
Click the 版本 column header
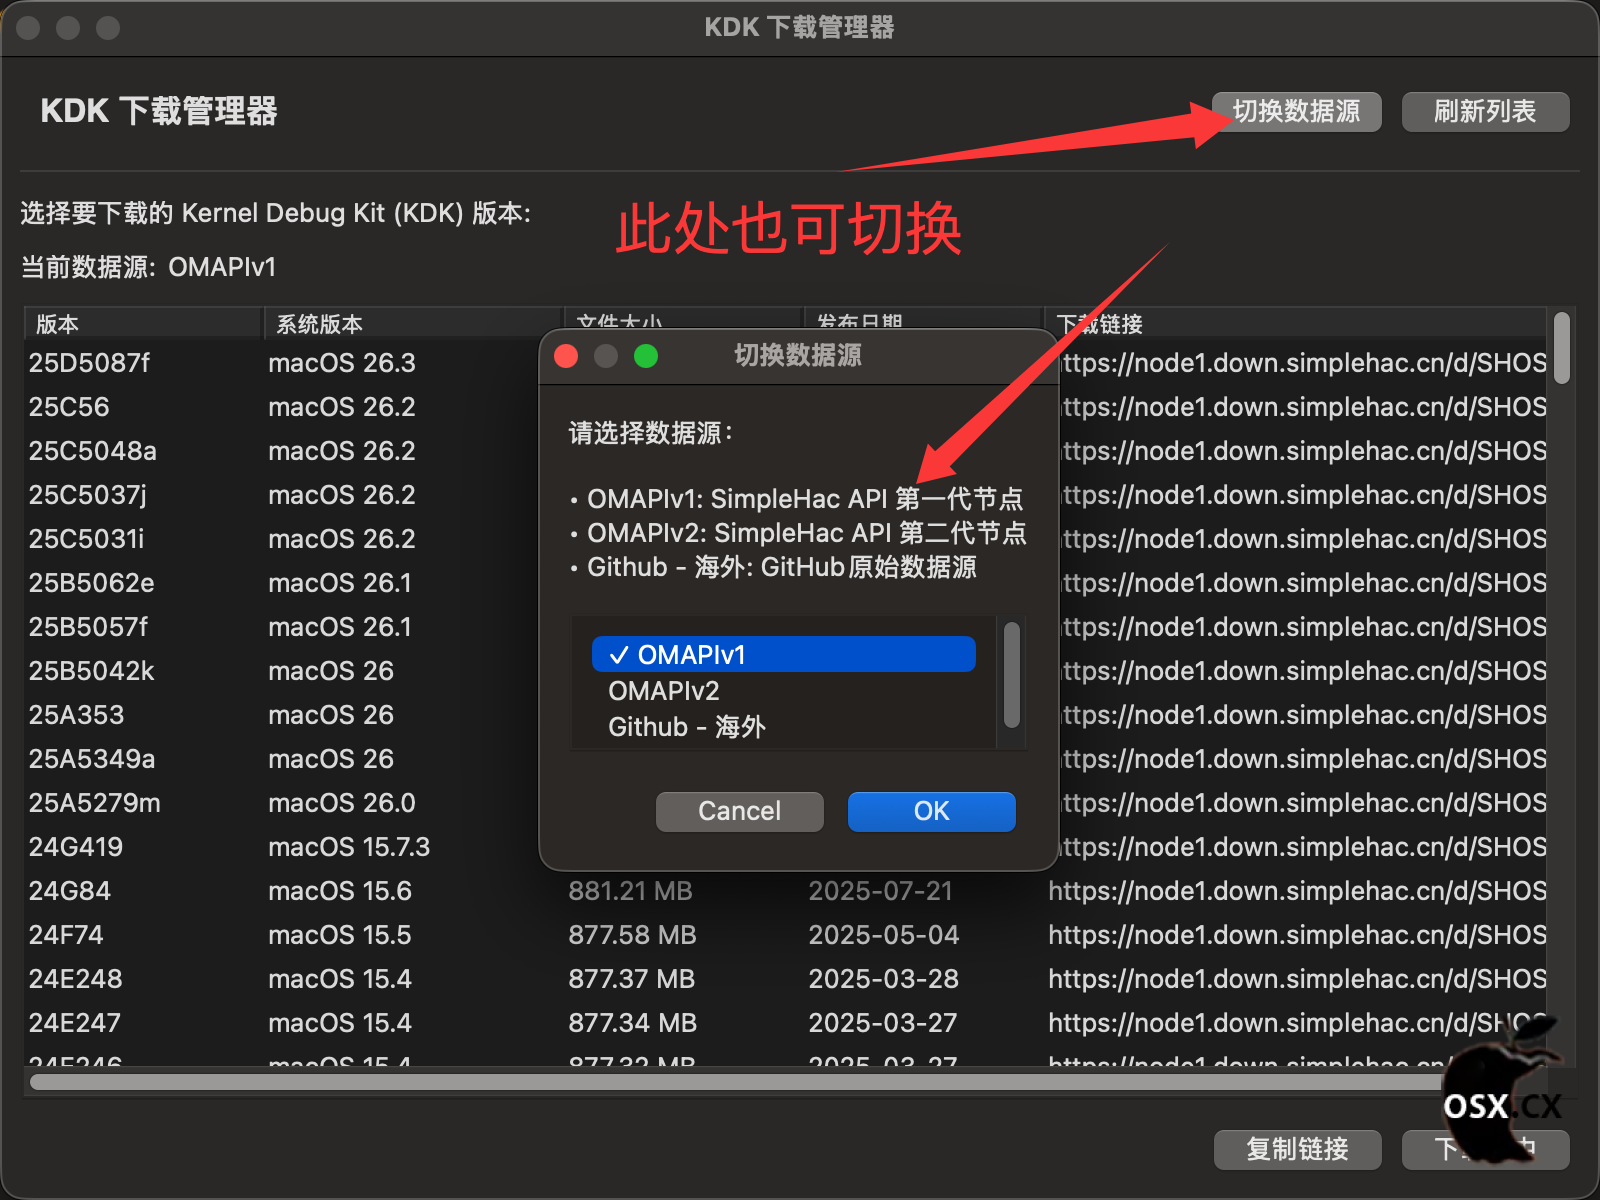click(56, 323)
